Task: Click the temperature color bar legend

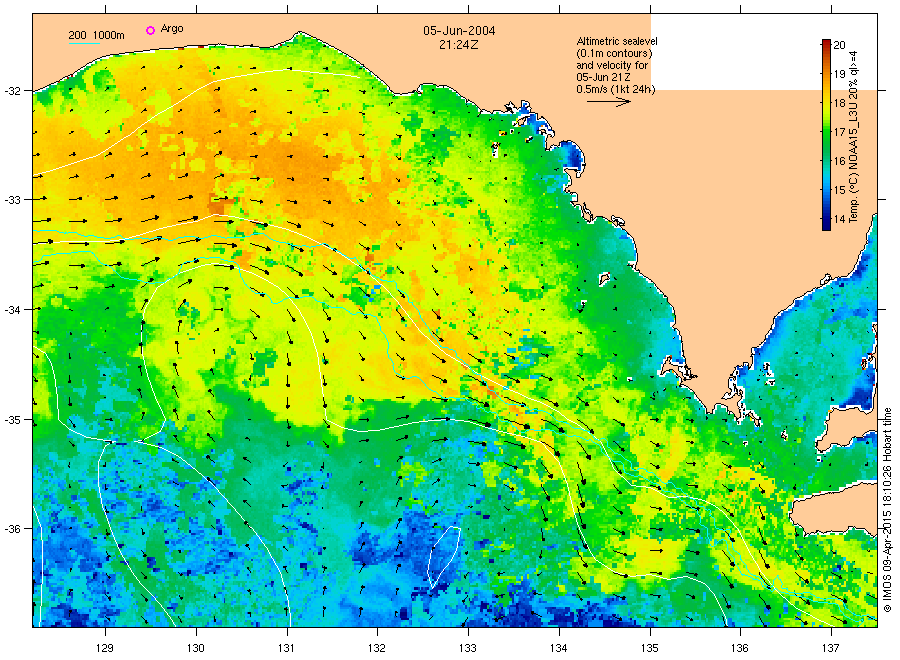Action: [x=826, y=135]
